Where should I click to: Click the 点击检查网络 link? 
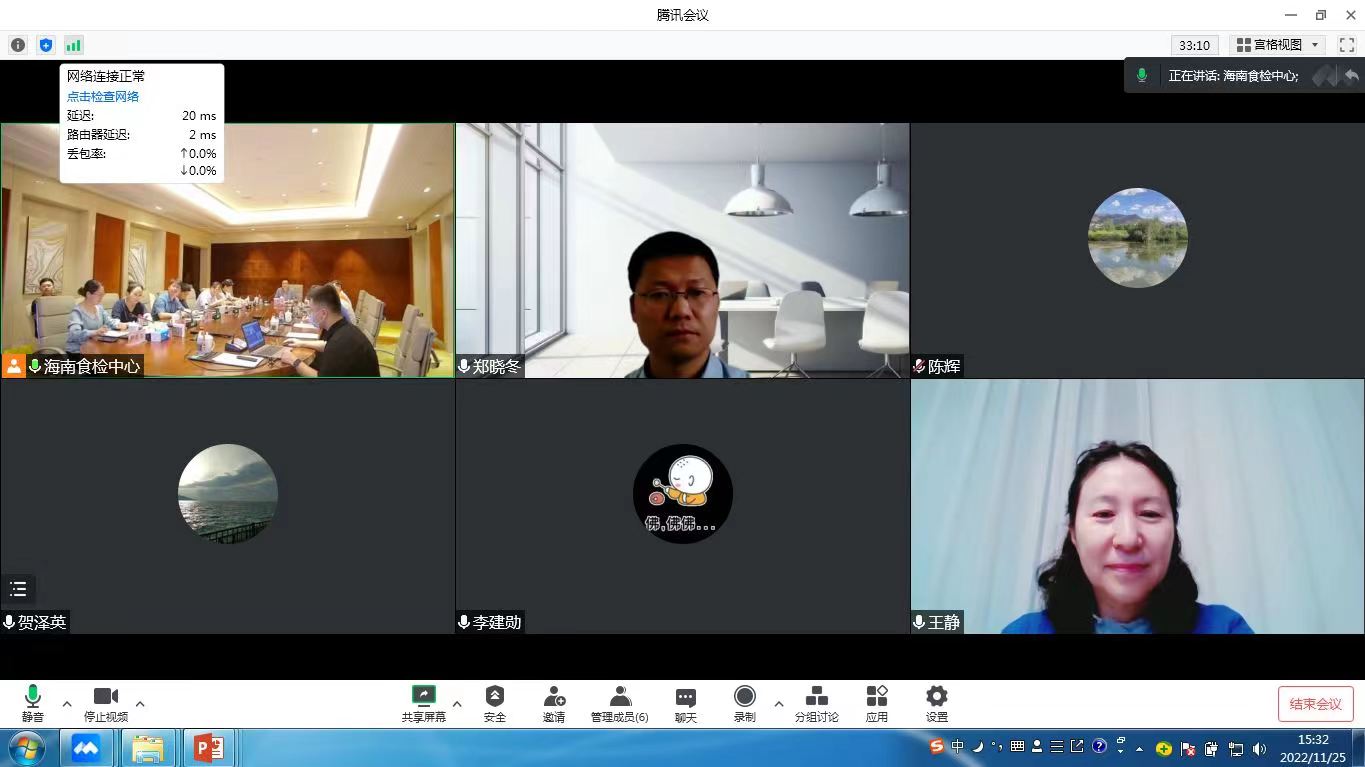103,96
